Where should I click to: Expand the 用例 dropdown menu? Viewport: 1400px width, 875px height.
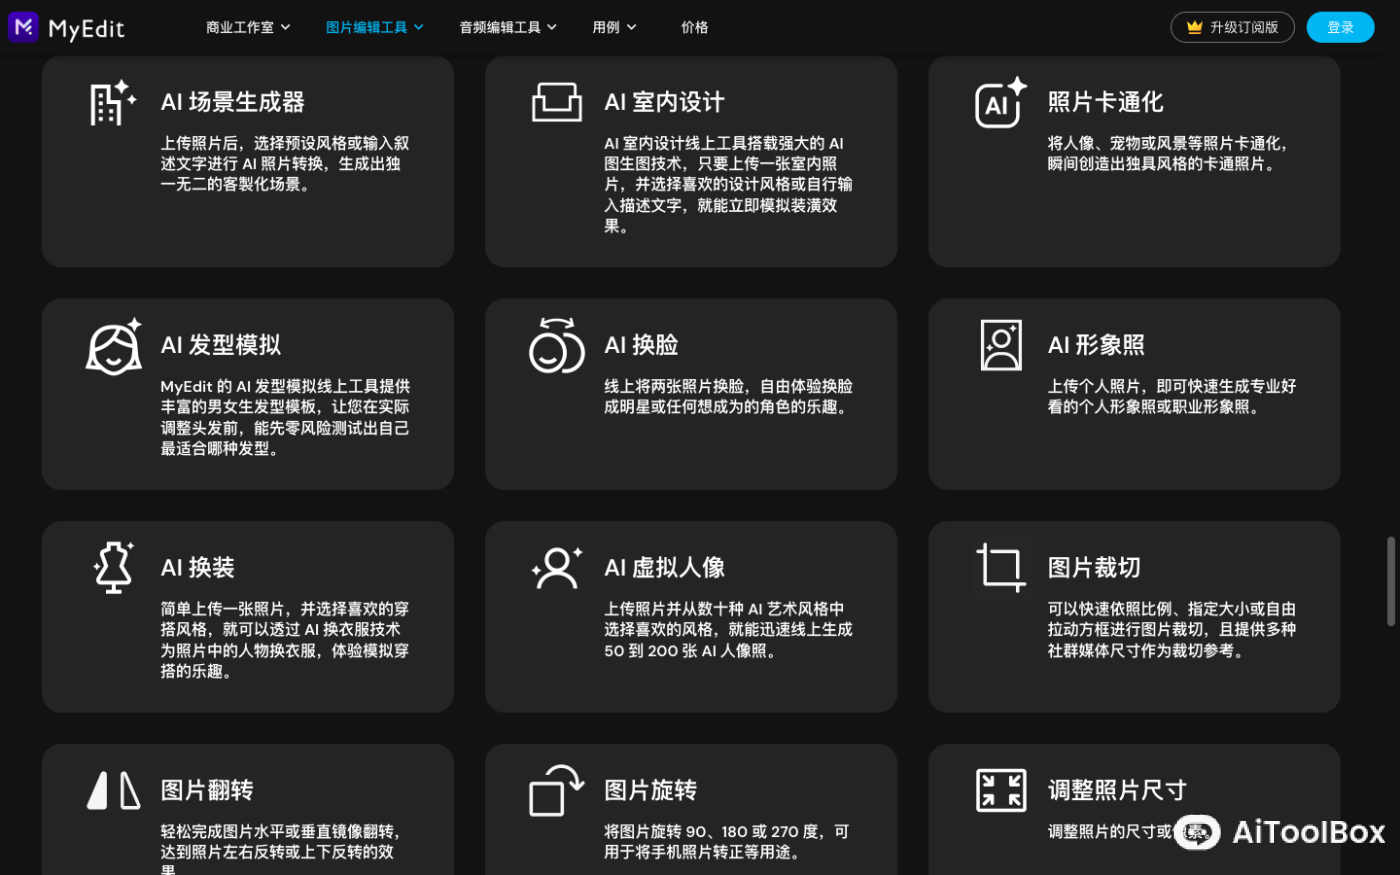point(614,27)
